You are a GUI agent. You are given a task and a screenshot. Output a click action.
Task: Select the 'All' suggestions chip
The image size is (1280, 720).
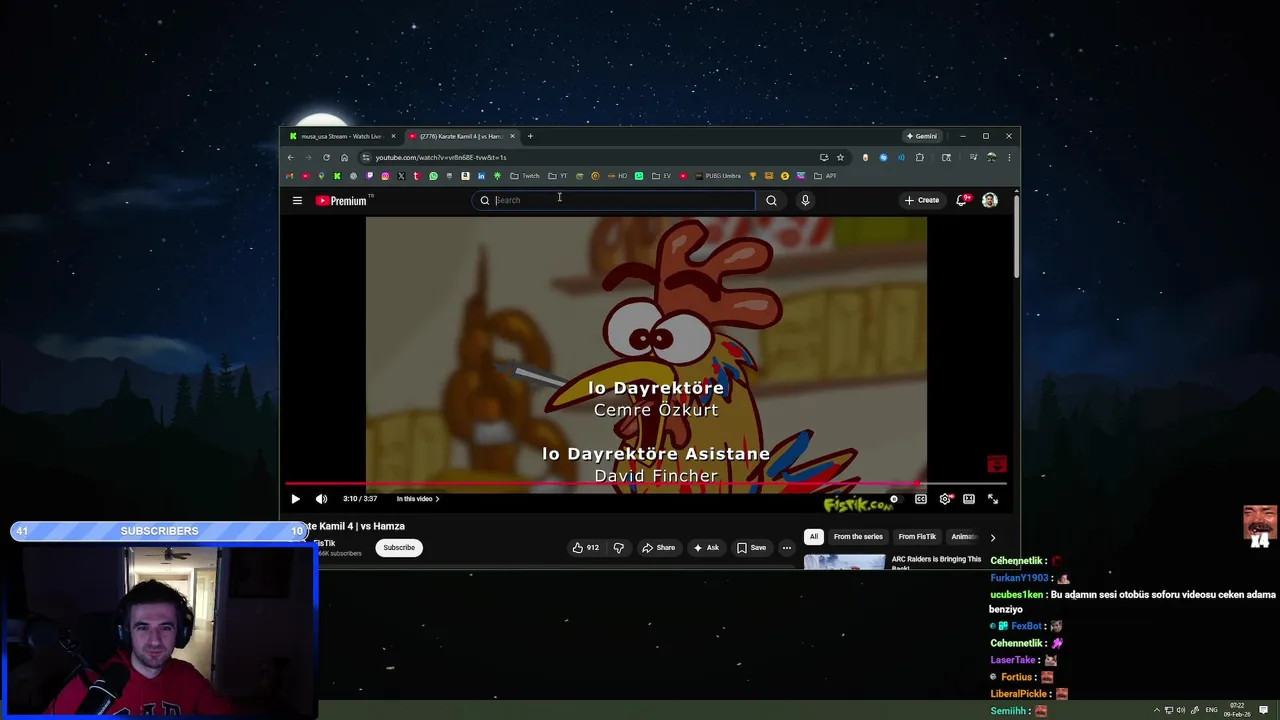[814, 537]
